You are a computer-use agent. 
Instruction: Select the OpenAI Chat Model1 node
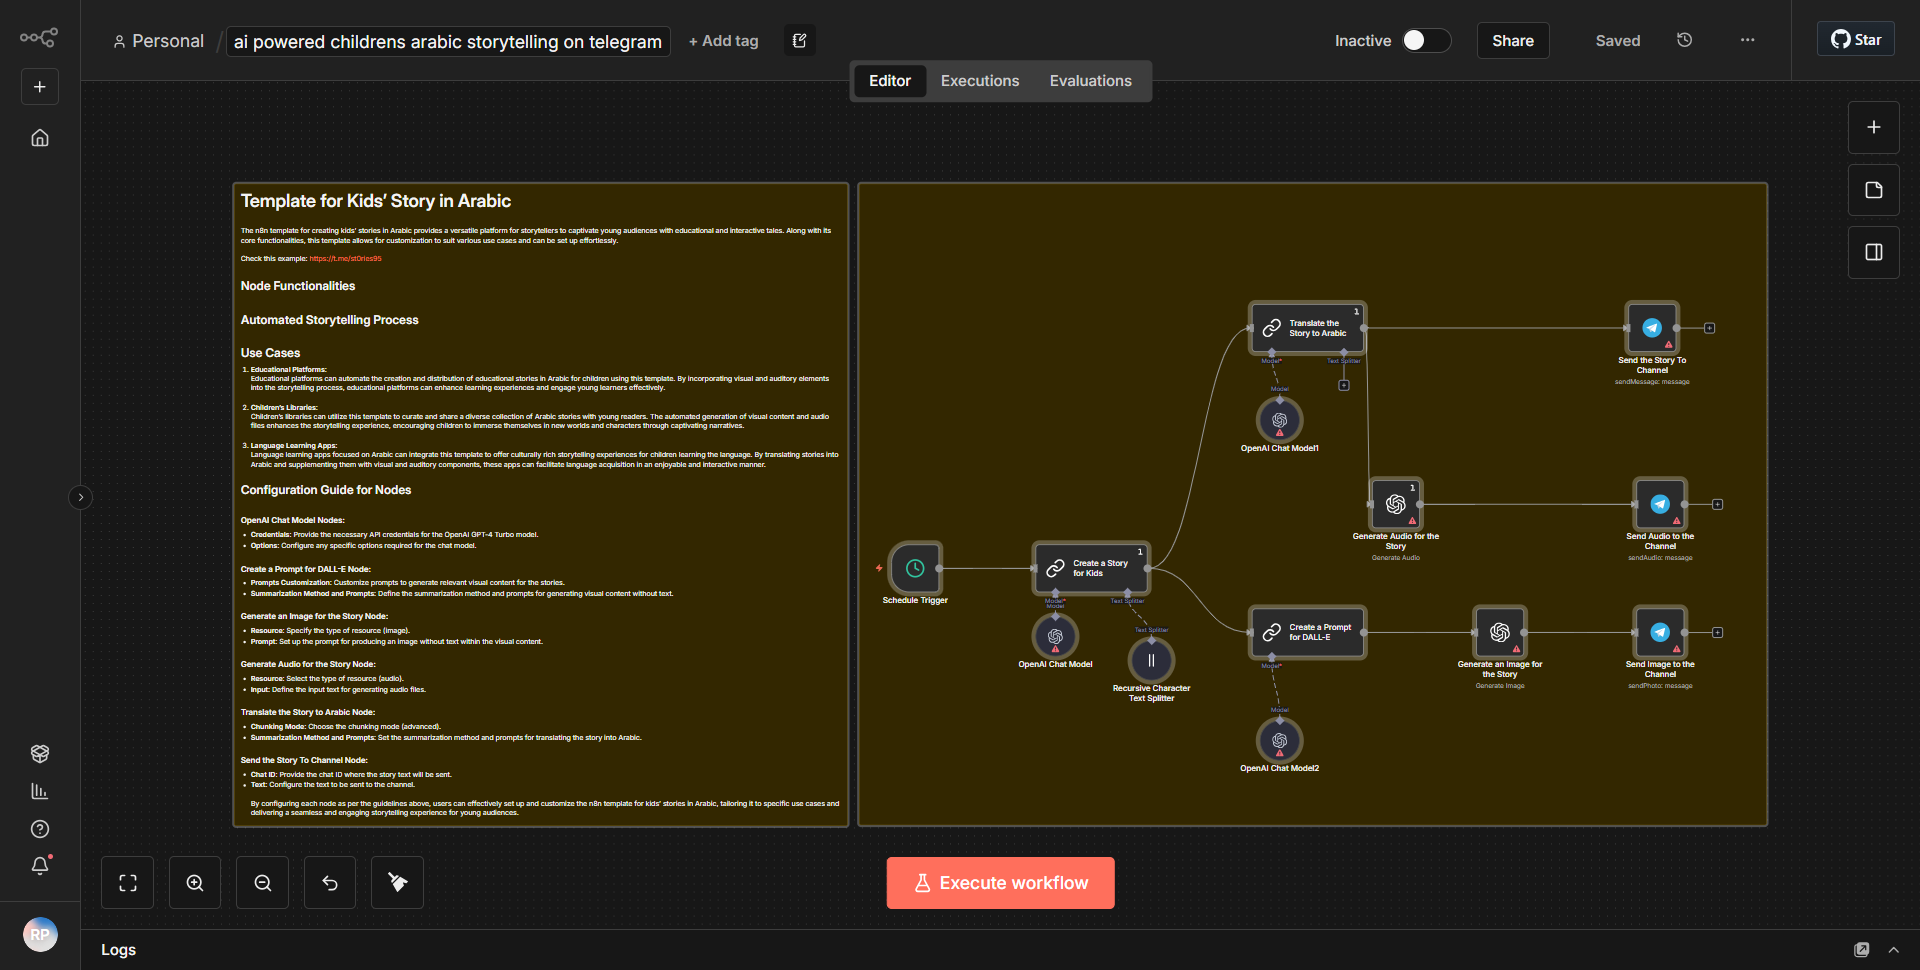coord(1279,420)
